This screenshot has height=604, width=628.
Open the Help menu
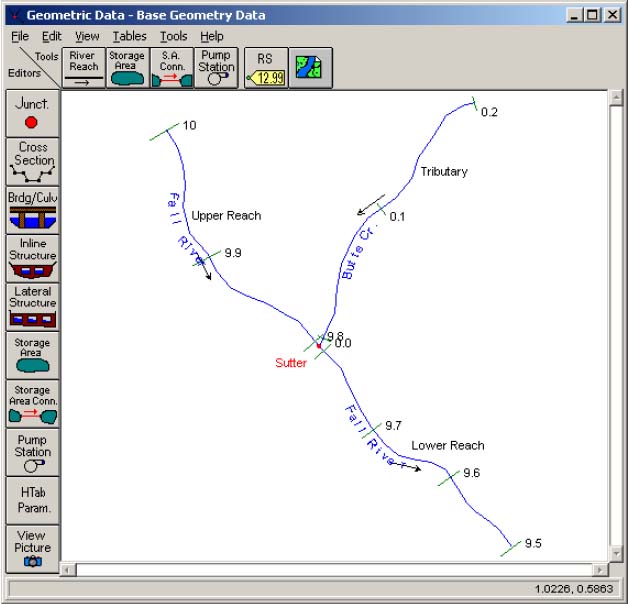tap(211, 36)
